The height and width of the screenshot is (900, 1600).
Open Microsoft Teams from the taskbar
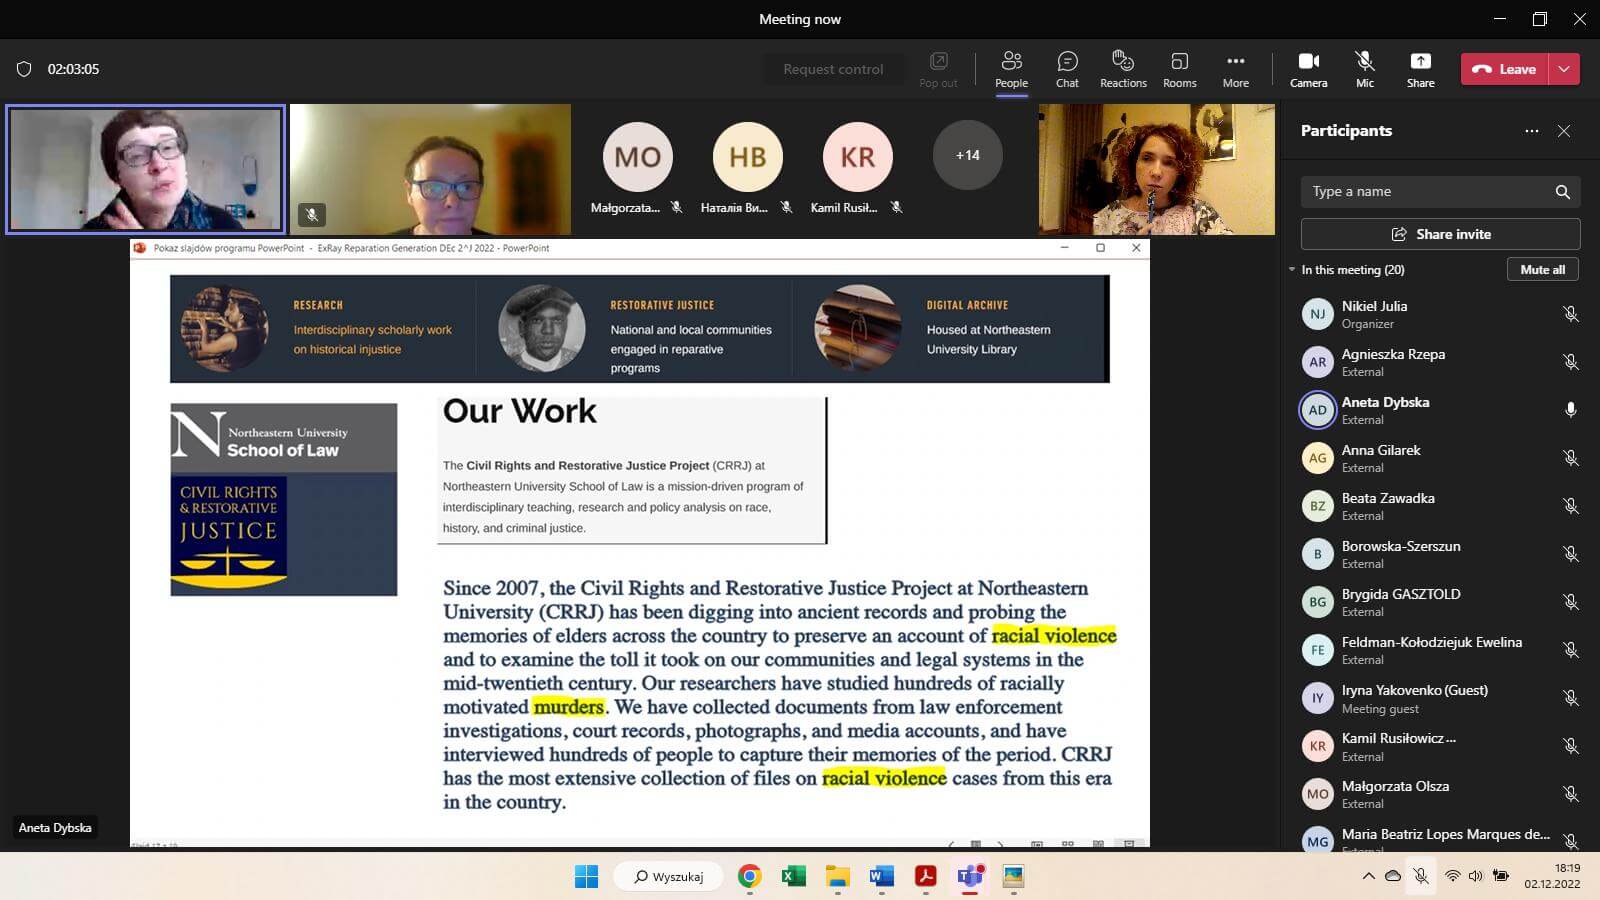969,876
